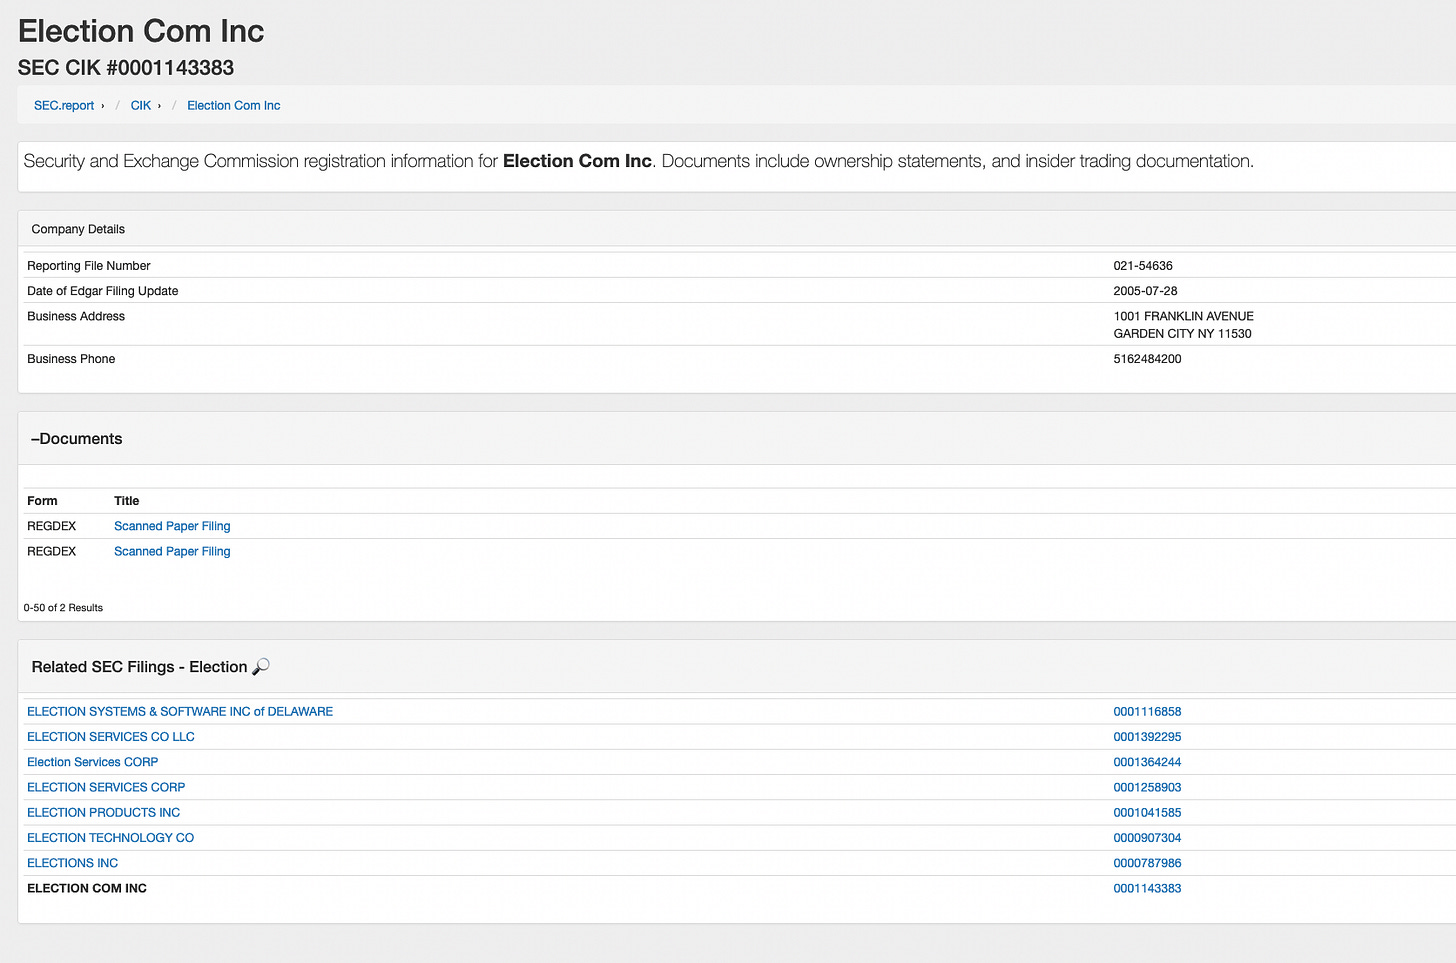Click the Reporting File Number value 021-54636

click(1143, 266)
